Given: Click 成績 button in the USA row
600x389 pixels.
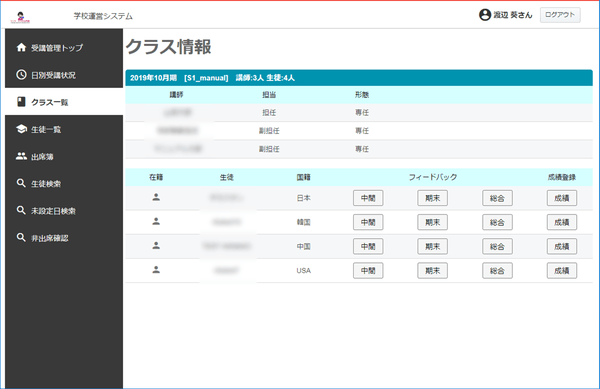Looking at the screenshot, I should click(562, 270).
